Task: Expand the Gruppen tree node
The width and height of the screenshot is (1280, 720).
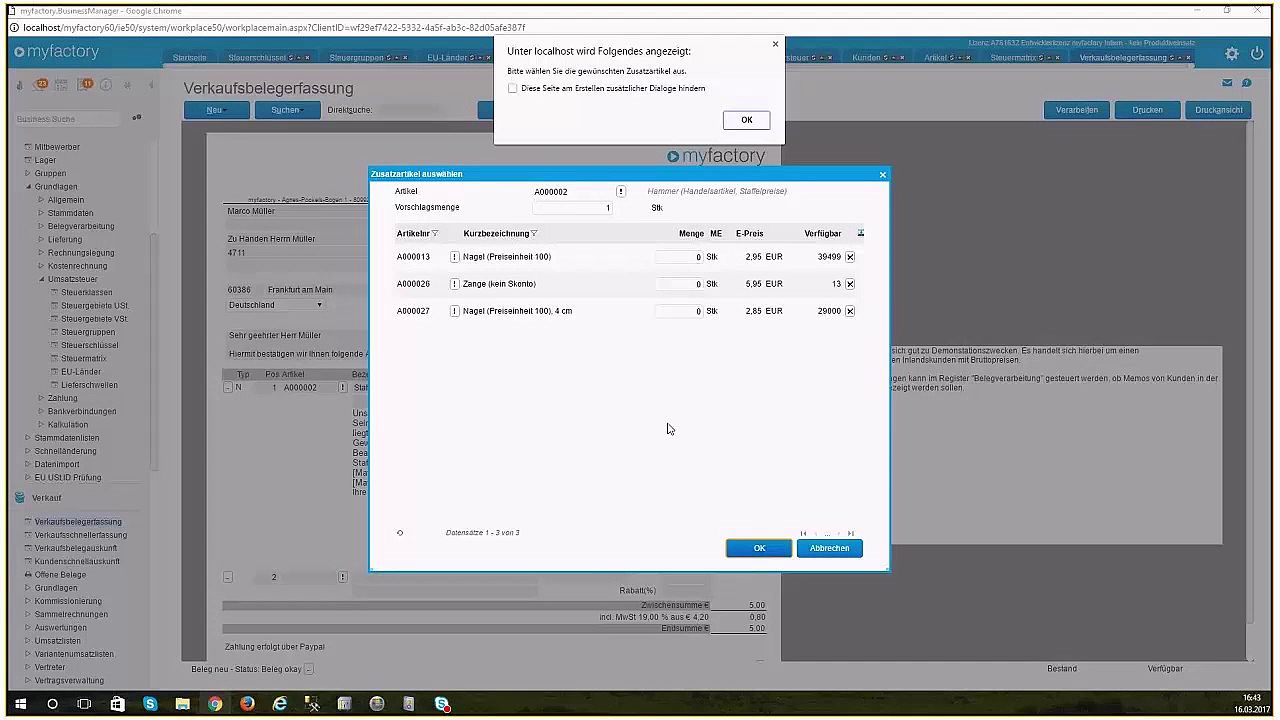Action: pyautogui.click(x=28, y=173)
